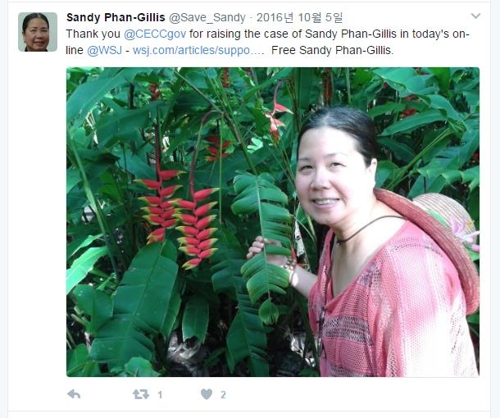Image resolution: width=500 pixels, height=418 pixels.
Task: Open the attached garden photo
Action: (x=273, y=222)
